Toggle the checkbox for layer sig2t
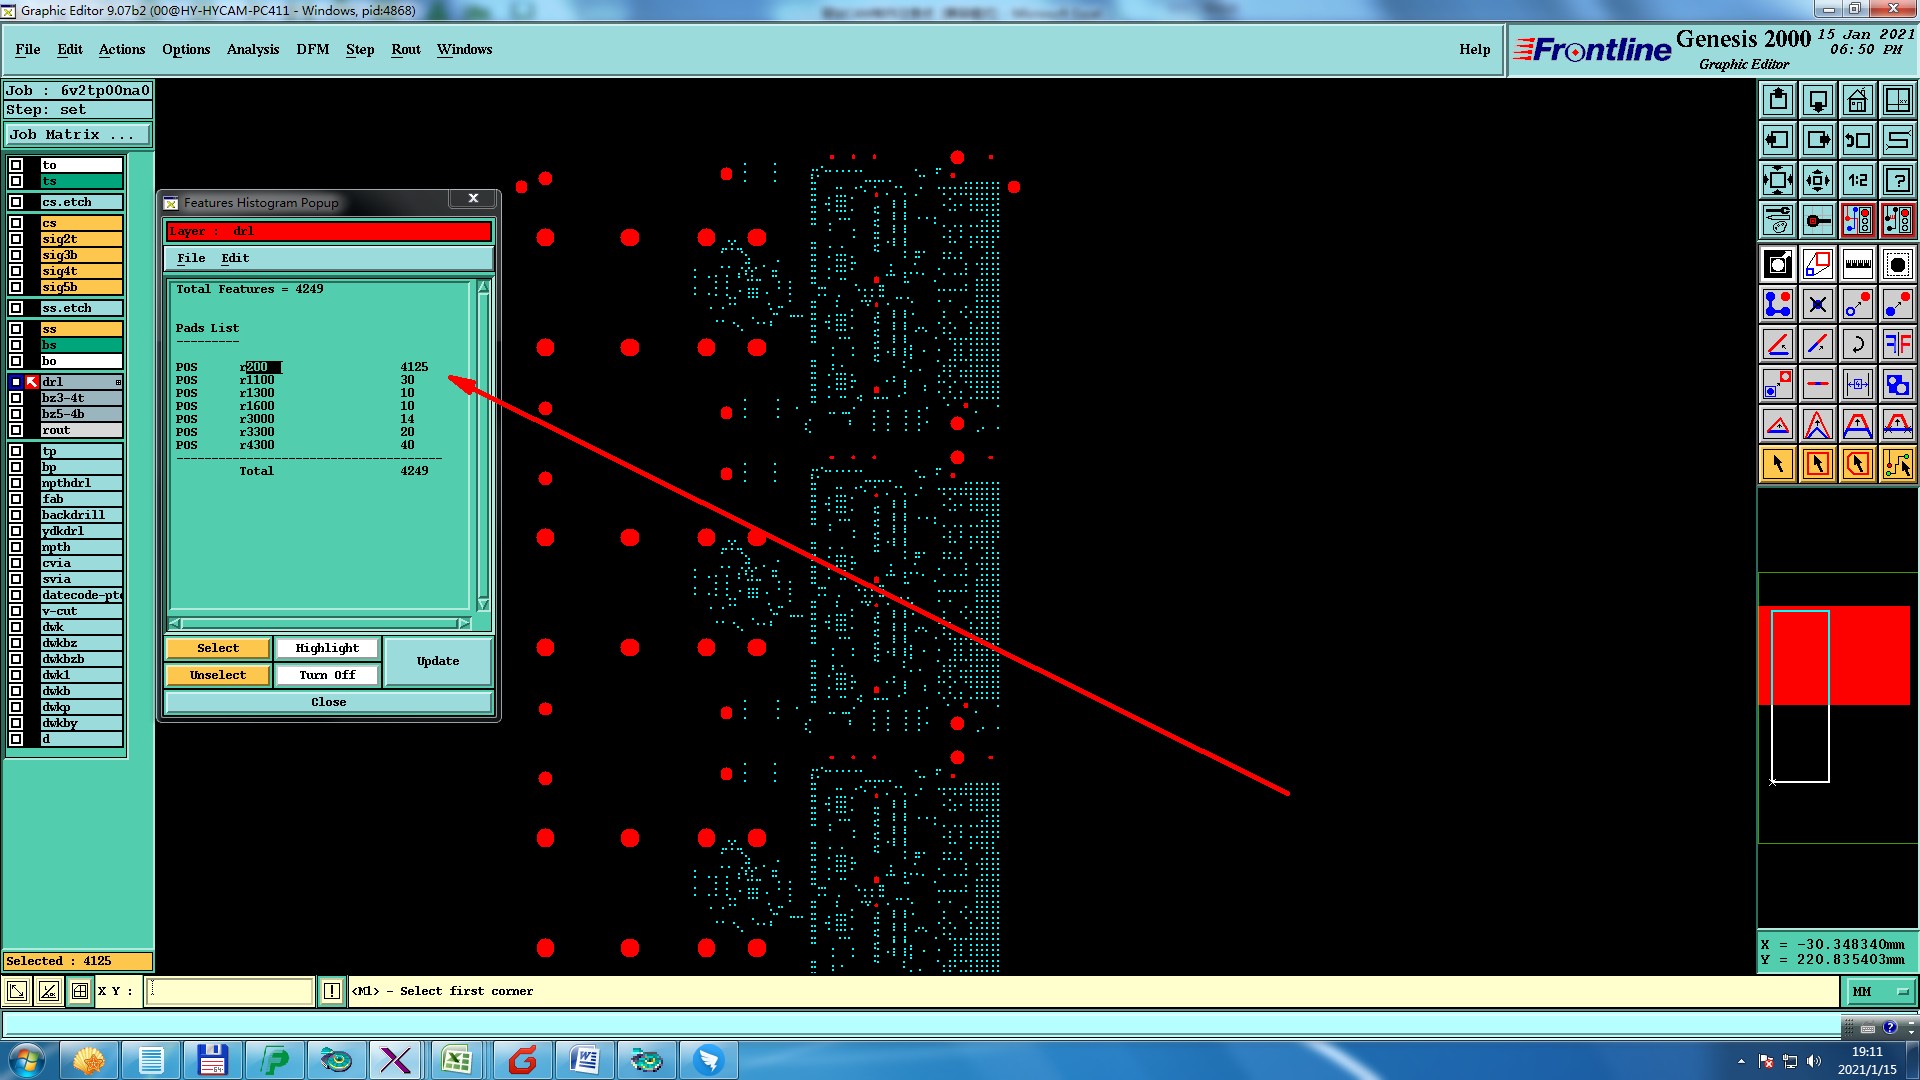This screenshot has height=1080, width=1920. [16, 239]
